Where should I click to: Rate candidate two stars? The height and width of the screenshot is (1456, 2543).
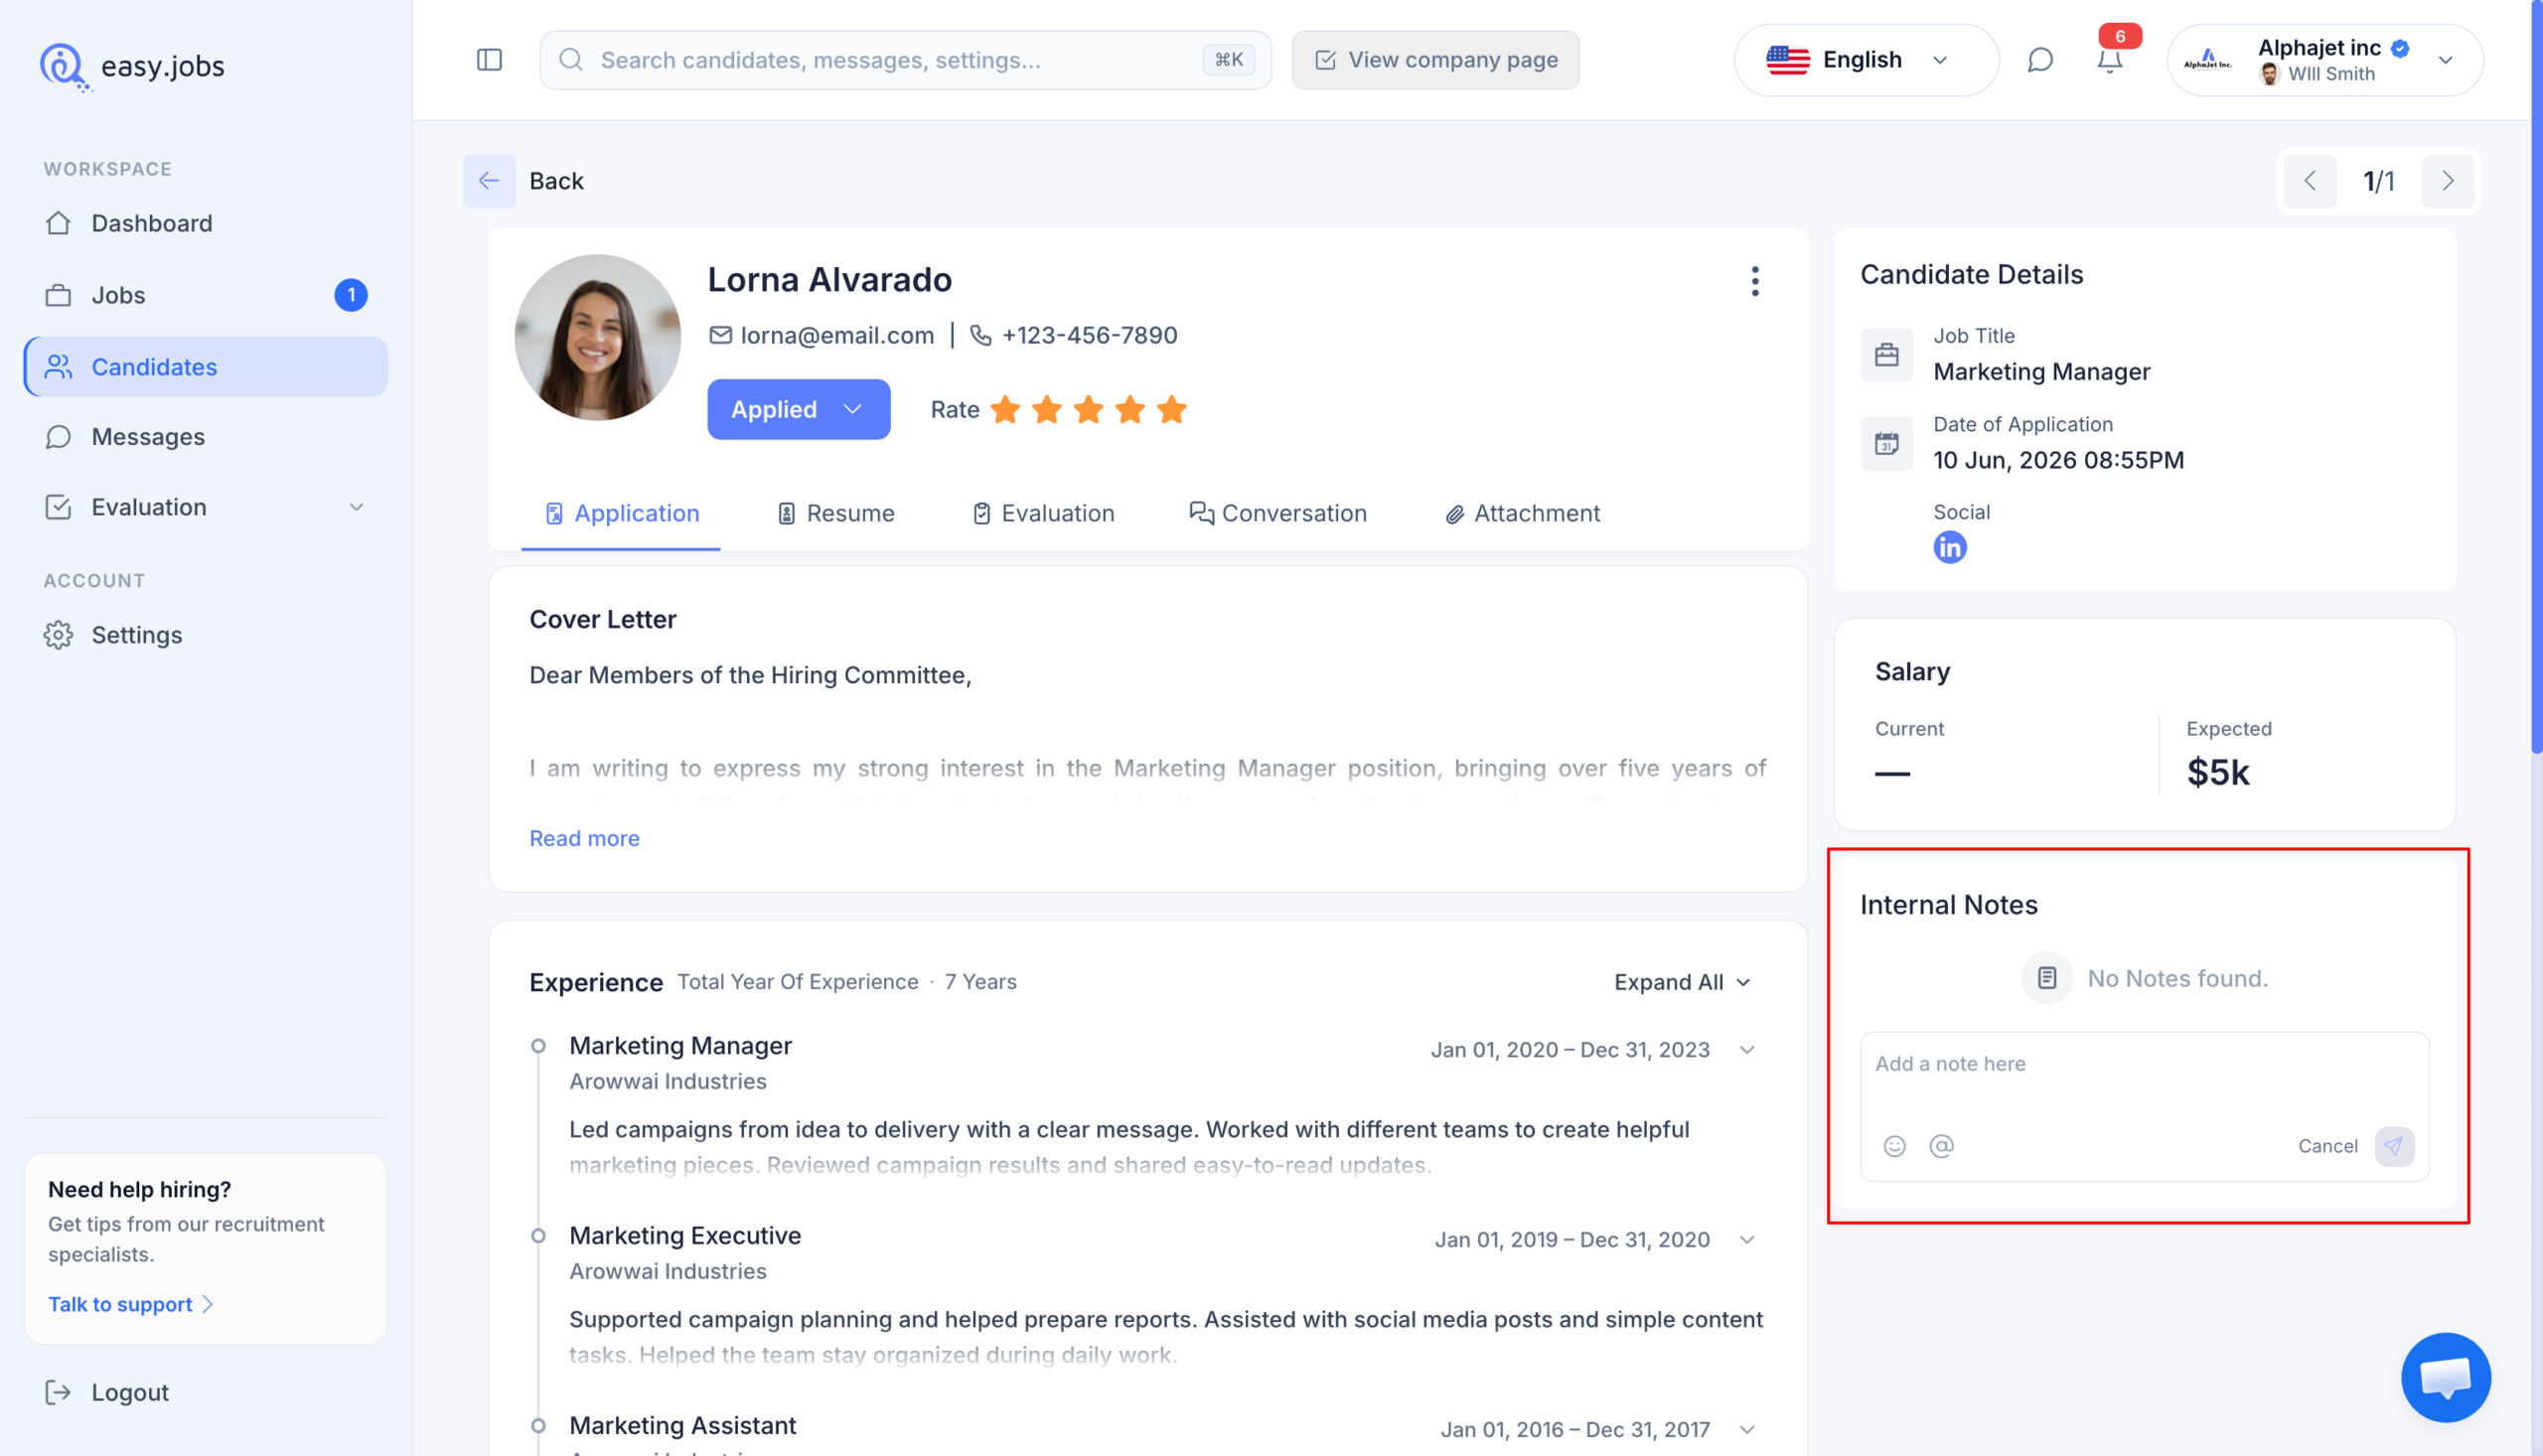tap(1046, 409)
